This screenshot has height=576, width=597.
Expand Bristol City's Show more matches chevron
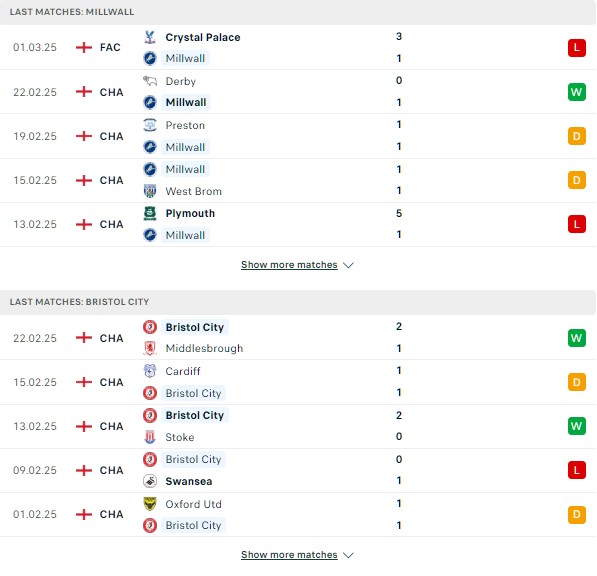coord(348,555)
